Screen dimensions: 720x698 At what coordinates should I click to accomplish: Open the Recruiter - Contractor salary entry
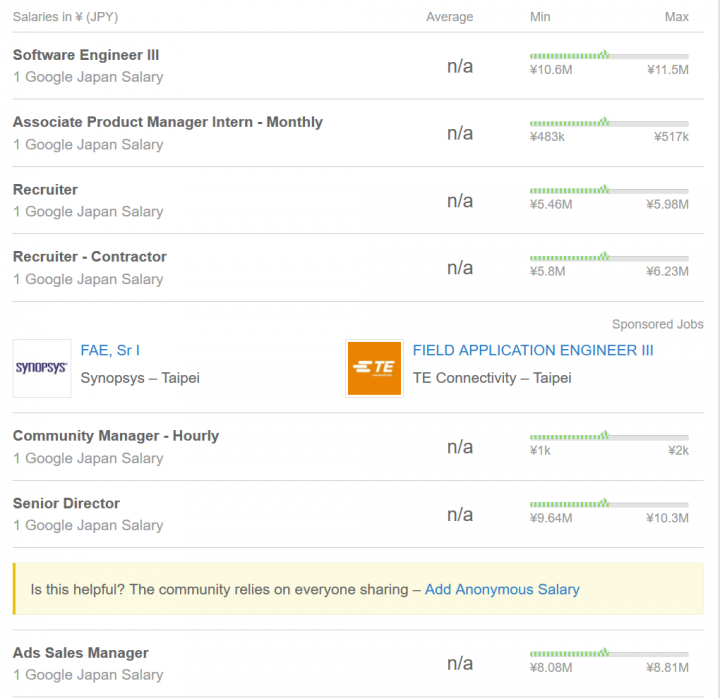click(x=90, y=257)
